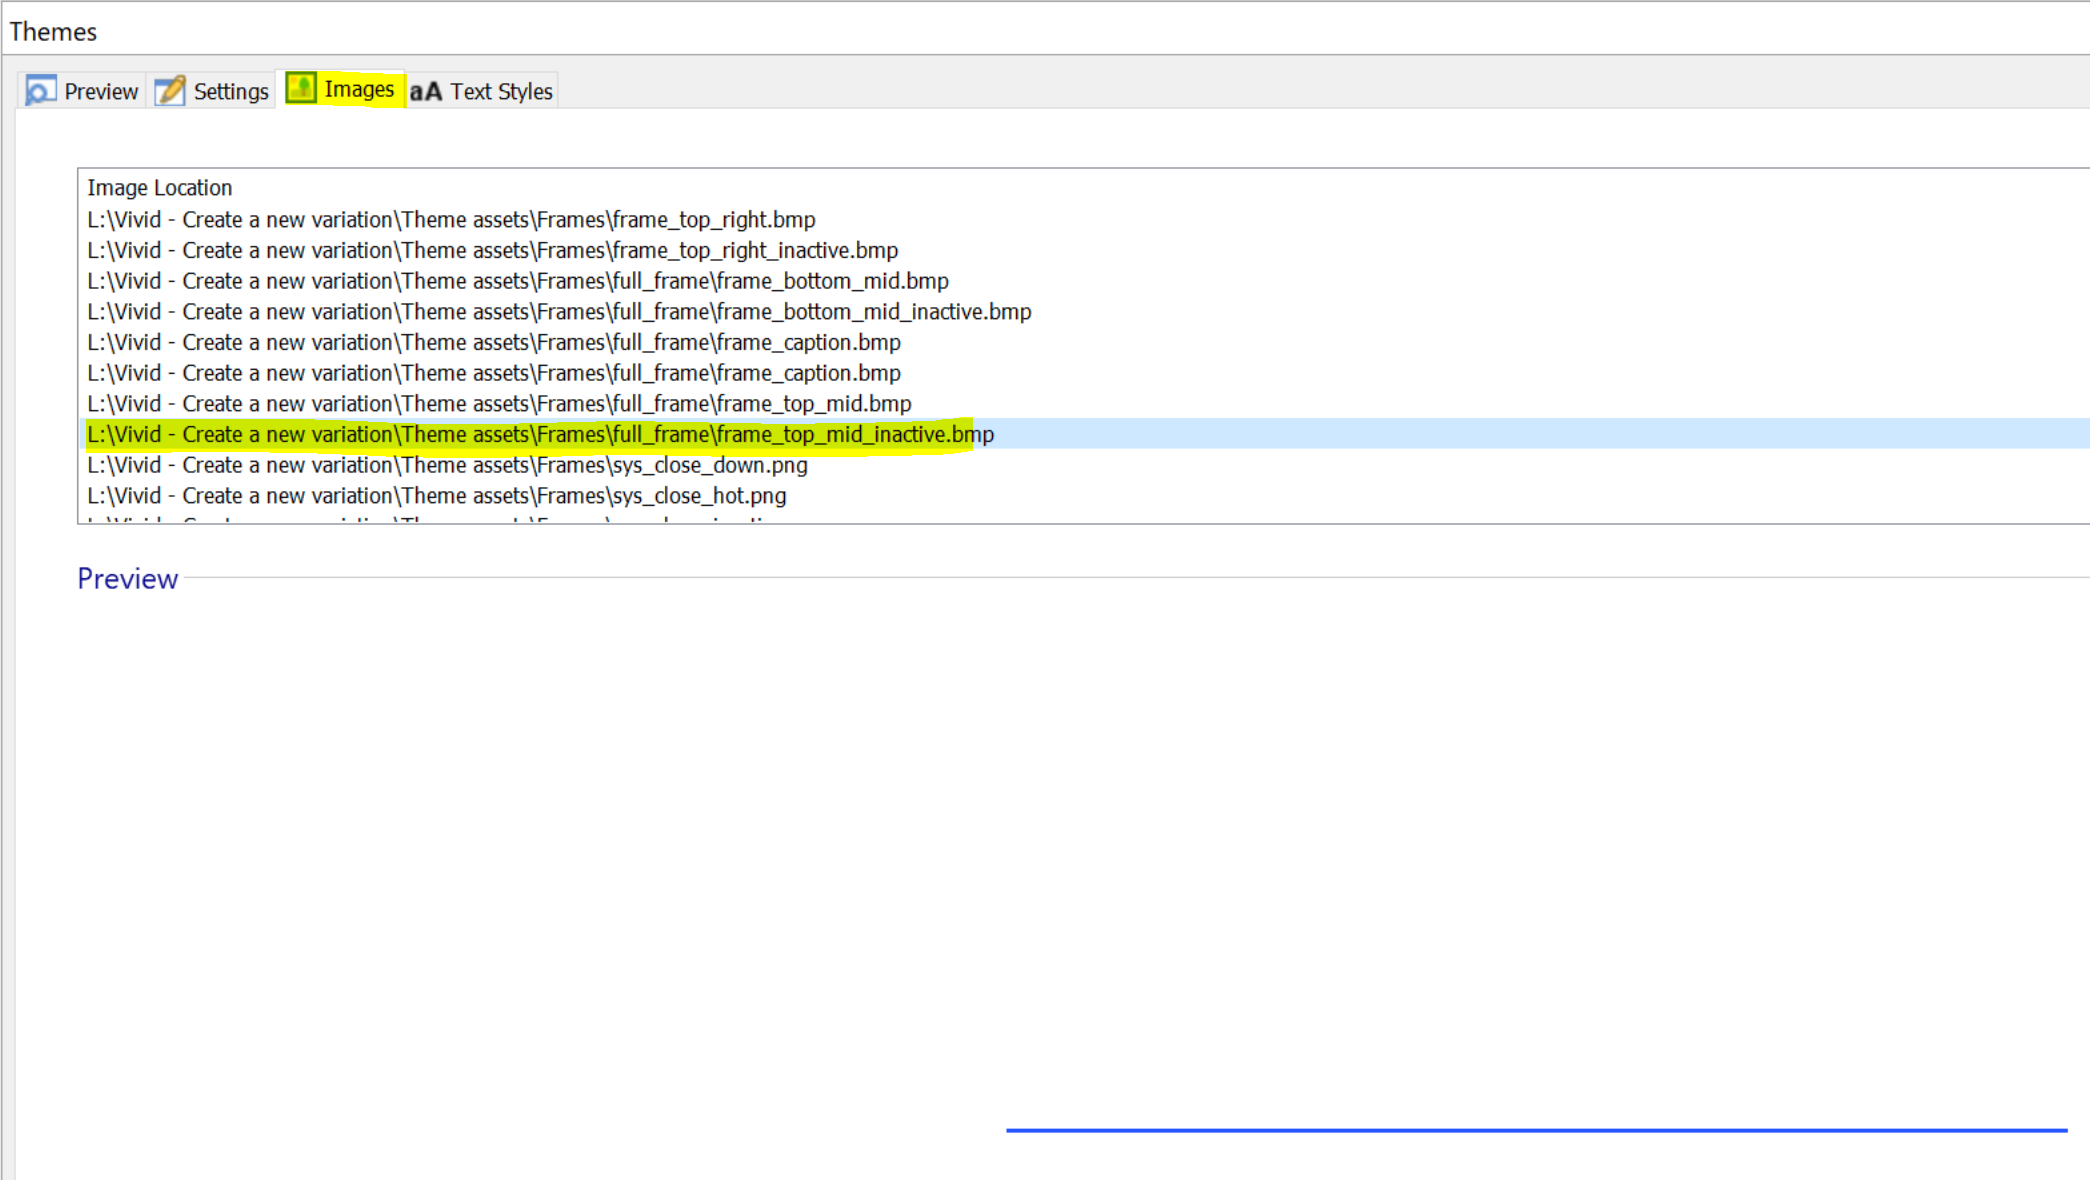Select the sys_close_down.png row
This screenshot has width=2090, height=1180.
coord(1084,465)
